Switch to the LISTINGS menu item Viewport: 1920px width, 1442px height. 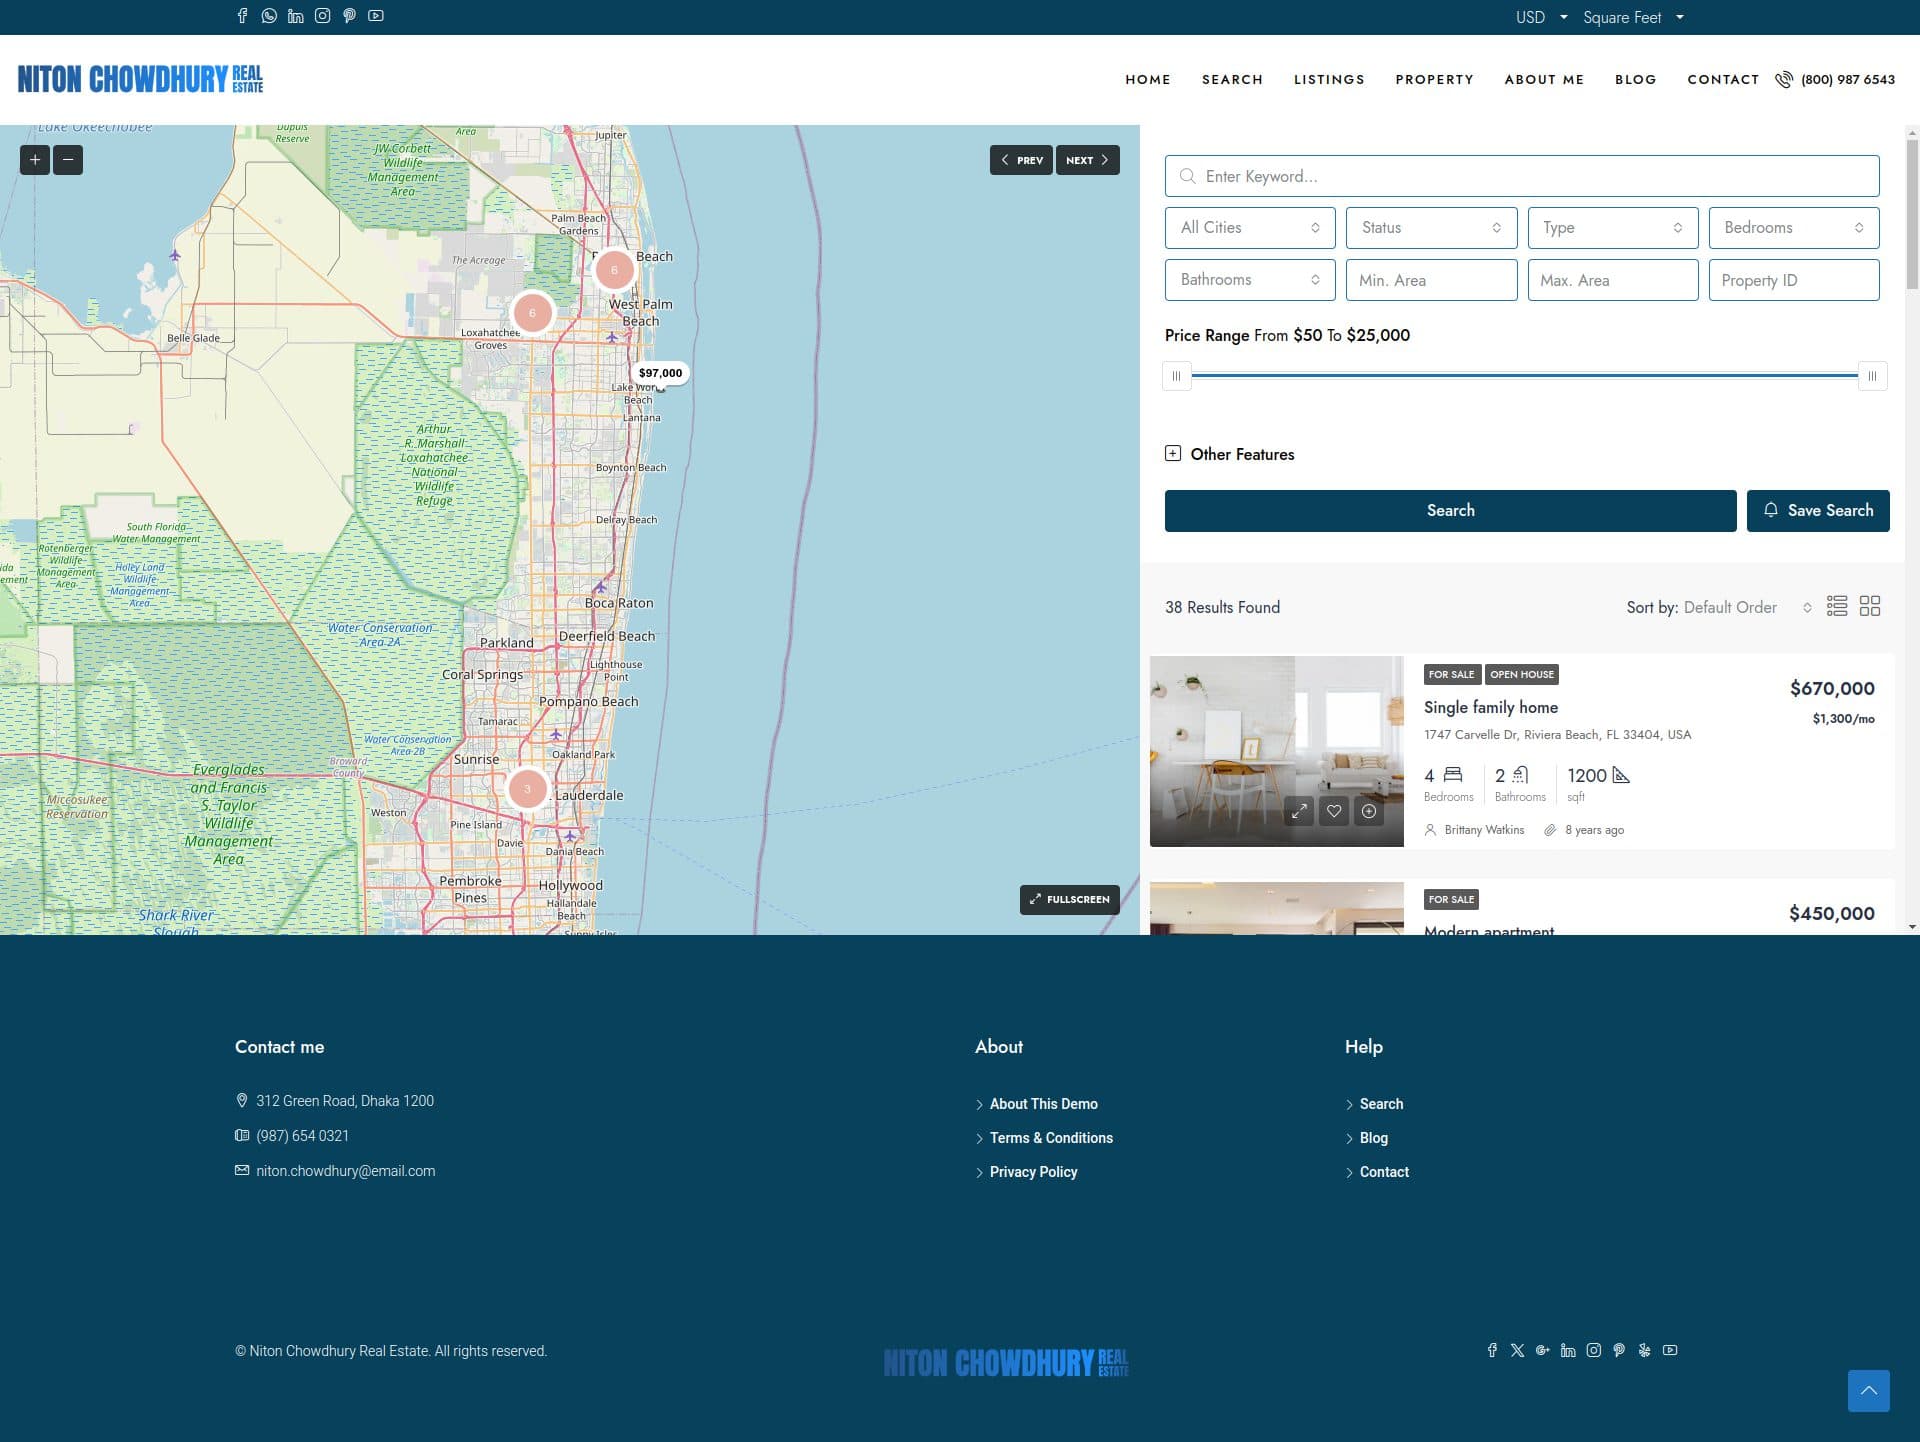pos(1329,79)
